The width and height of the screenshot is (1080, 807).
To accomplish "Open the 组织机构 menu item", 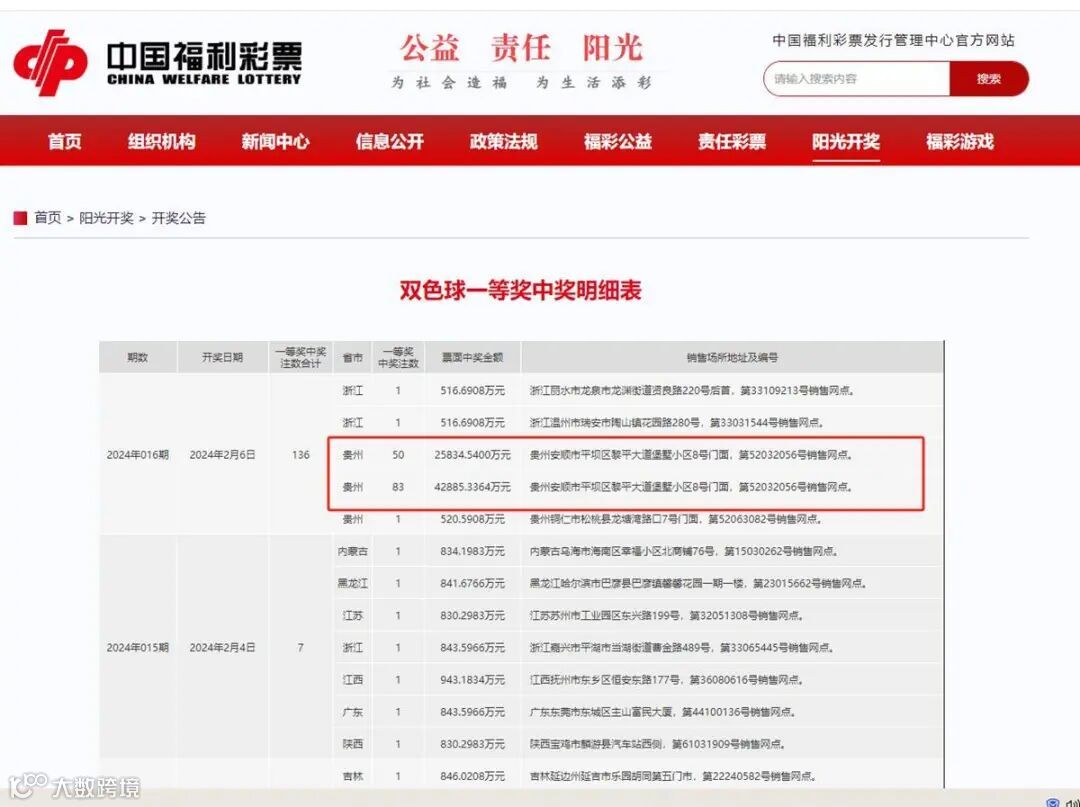I will [161, 142].
